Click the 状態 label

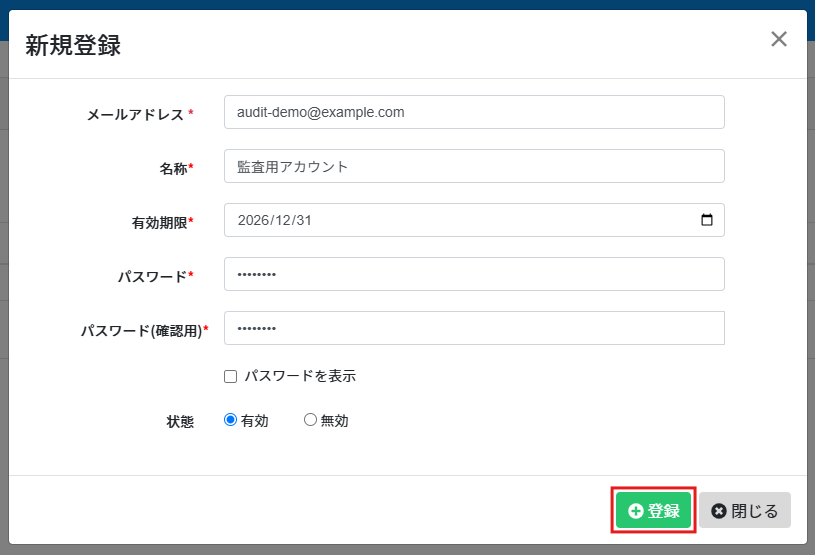click(180, 421)
